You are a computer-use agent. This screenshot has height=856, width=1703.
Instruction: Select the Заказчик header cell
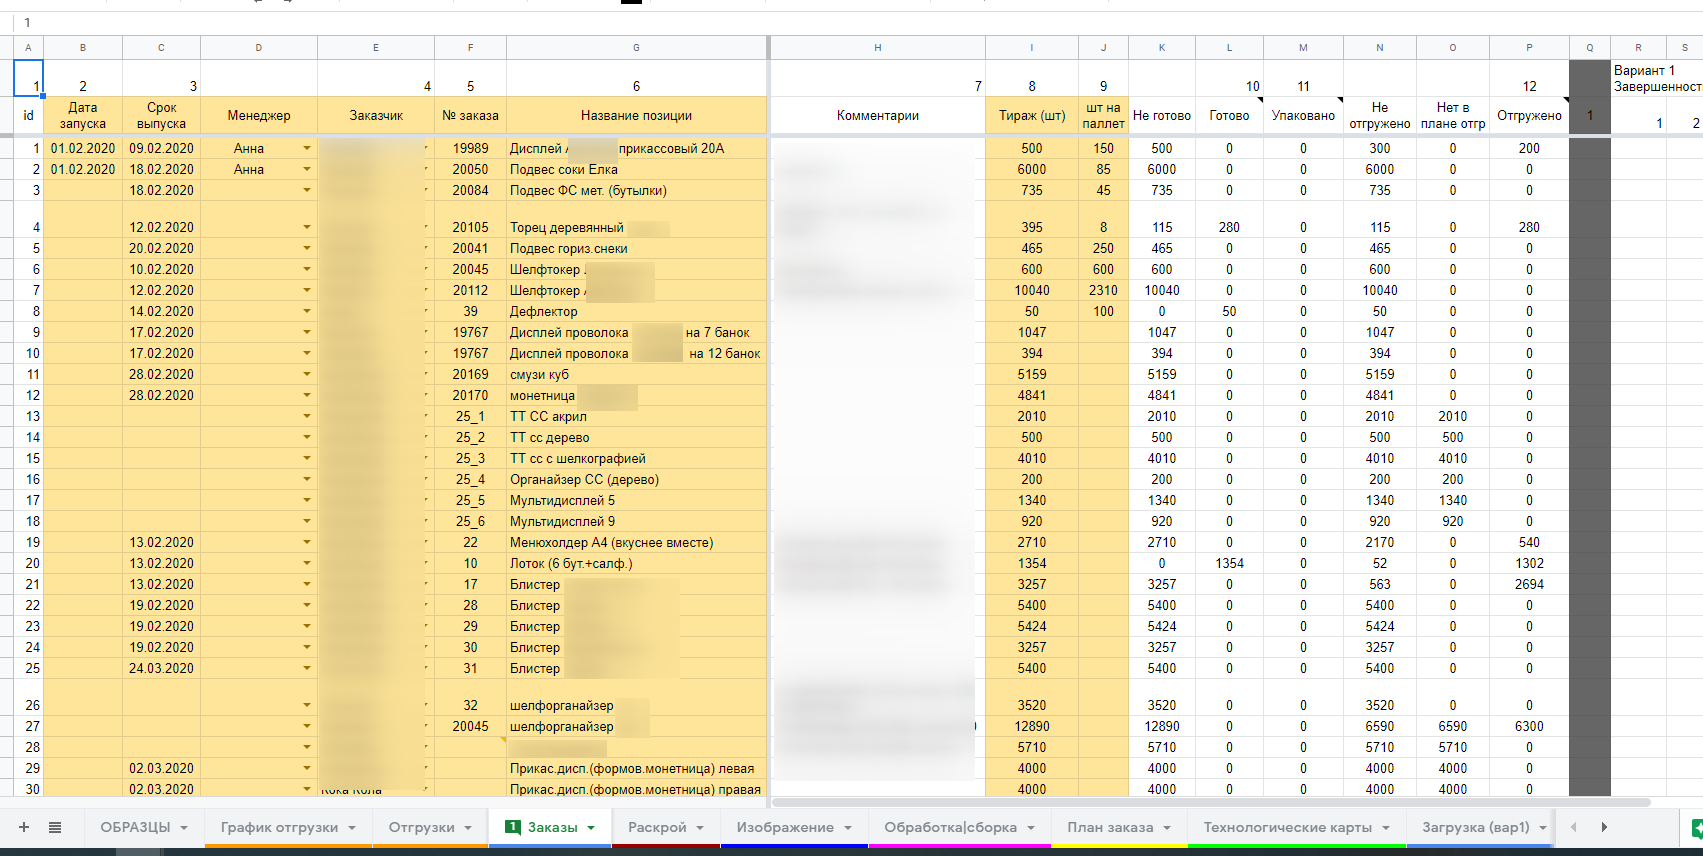coord(376,115)
